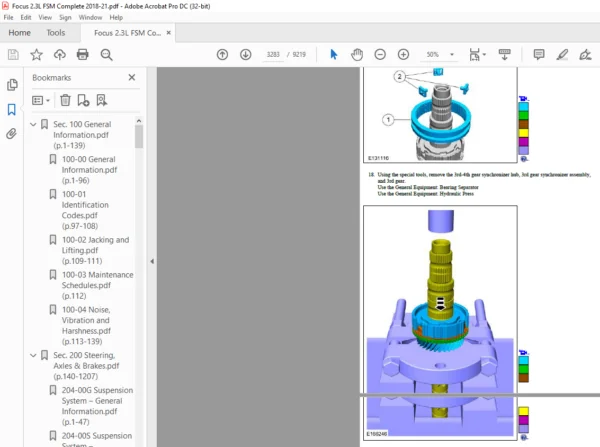600x447 pixels.
Task: Open 100-00 General Information.pdf bookmark
Action: (x=89, y=170)
